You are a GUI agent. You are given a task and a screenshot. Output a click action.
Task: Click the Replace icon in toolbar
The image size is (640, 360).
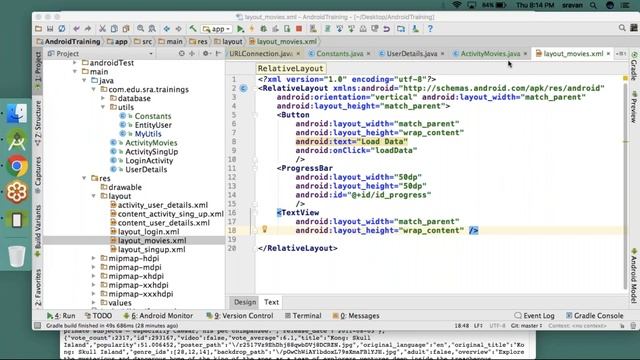coord(152,29)
